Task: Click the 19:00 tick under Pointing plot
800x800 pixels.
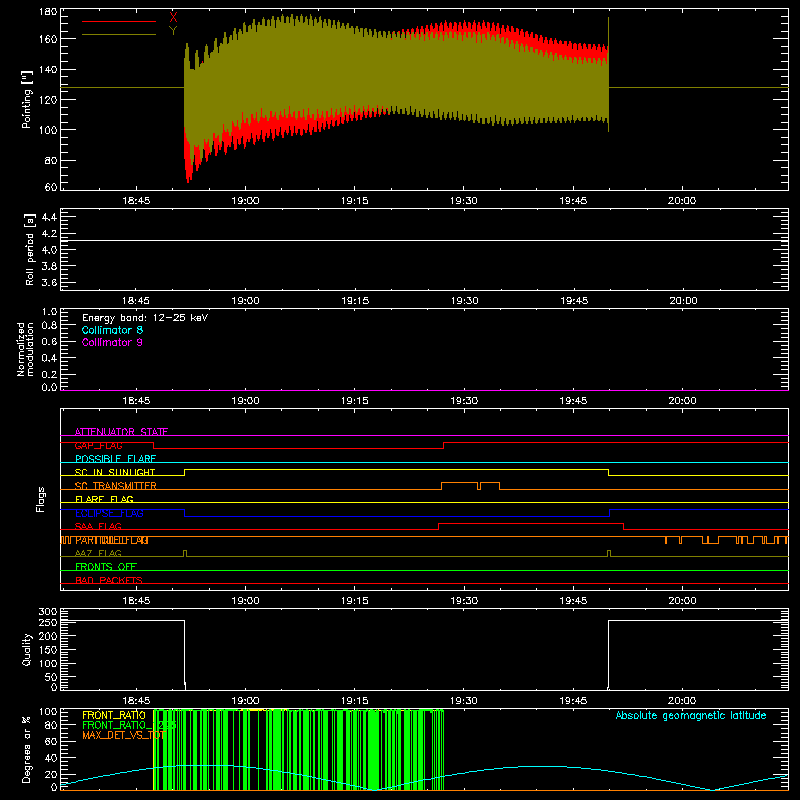Action: [245, 201]
